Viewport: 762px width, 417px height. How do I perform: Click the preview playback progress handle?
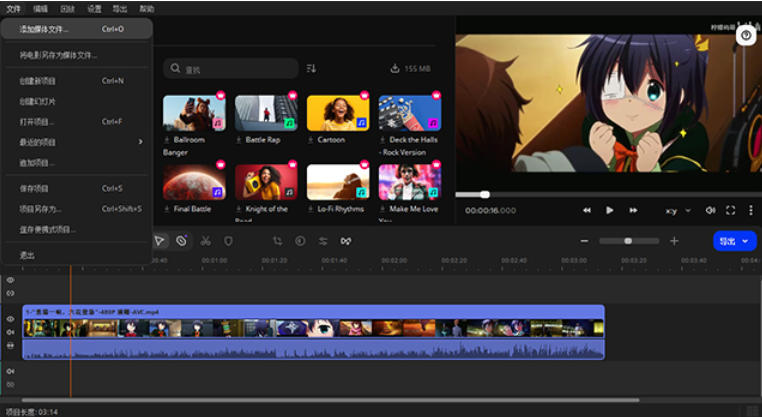pos(485,194)
